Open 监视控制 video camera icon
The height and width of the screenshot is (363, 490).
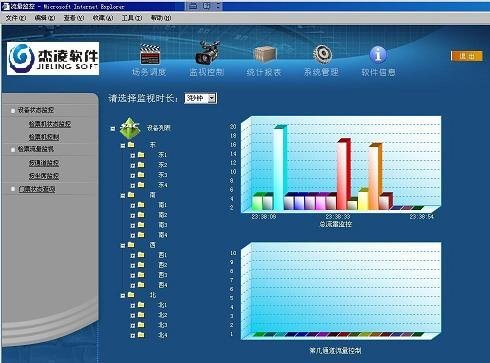(207, 53)
